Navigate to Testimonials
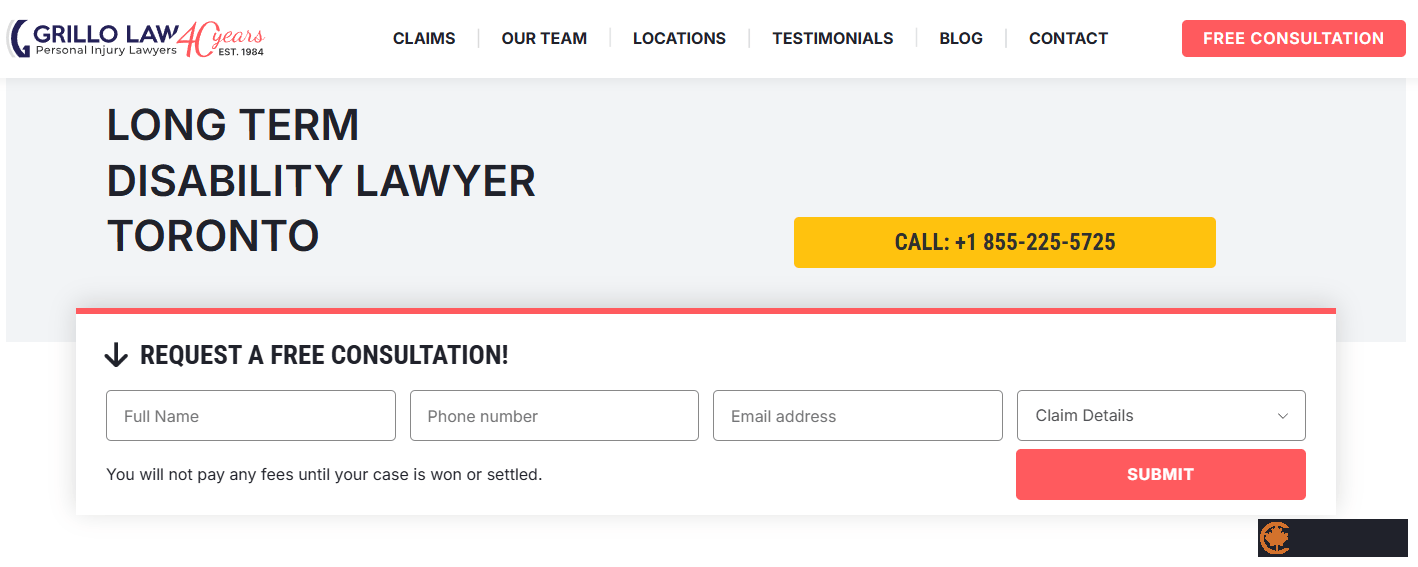The height and width of the screenshot is (567, 1418). point(832,38)
